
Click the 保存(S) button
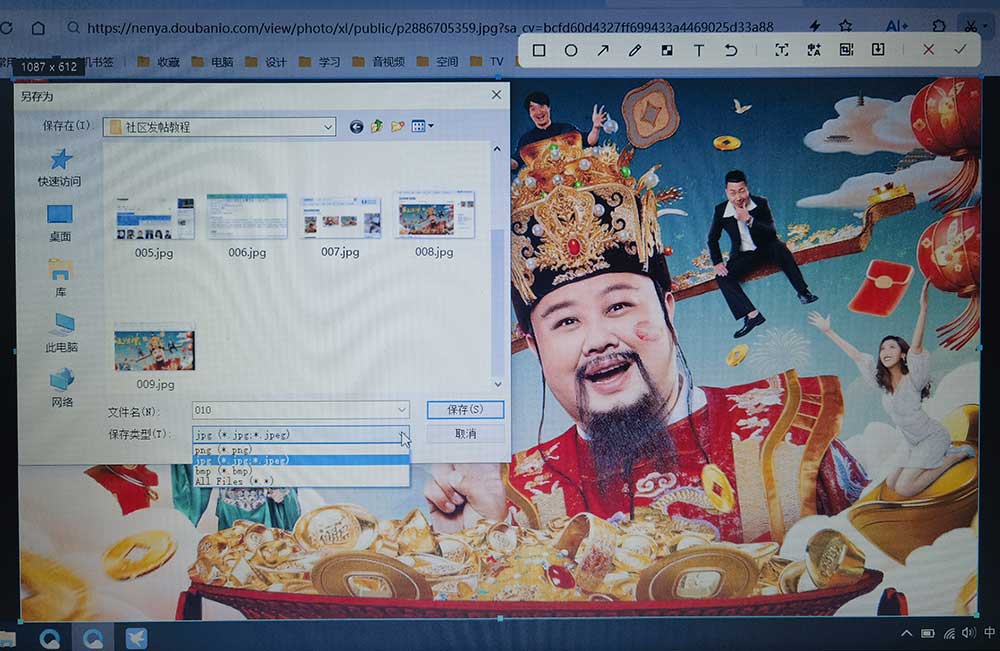coord(465,410)
